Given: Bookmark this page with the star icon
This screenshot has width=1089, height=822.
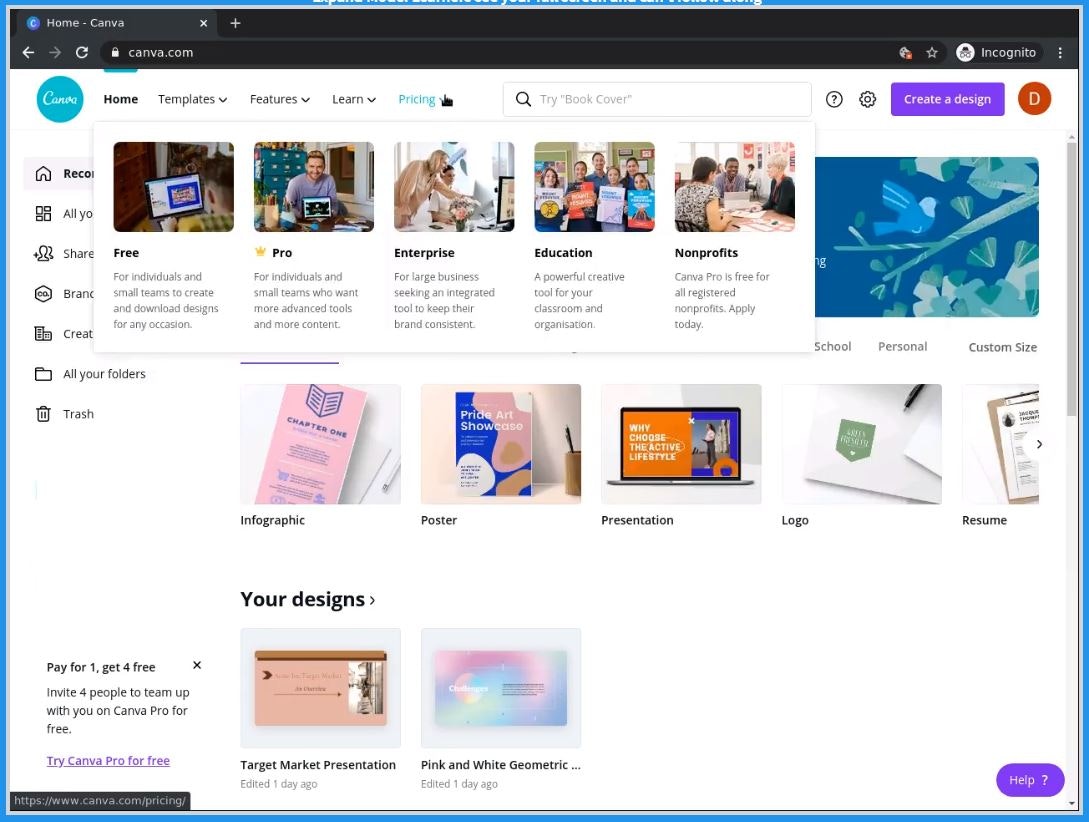Looking at the screenshot, I should [x=932, y=52].
